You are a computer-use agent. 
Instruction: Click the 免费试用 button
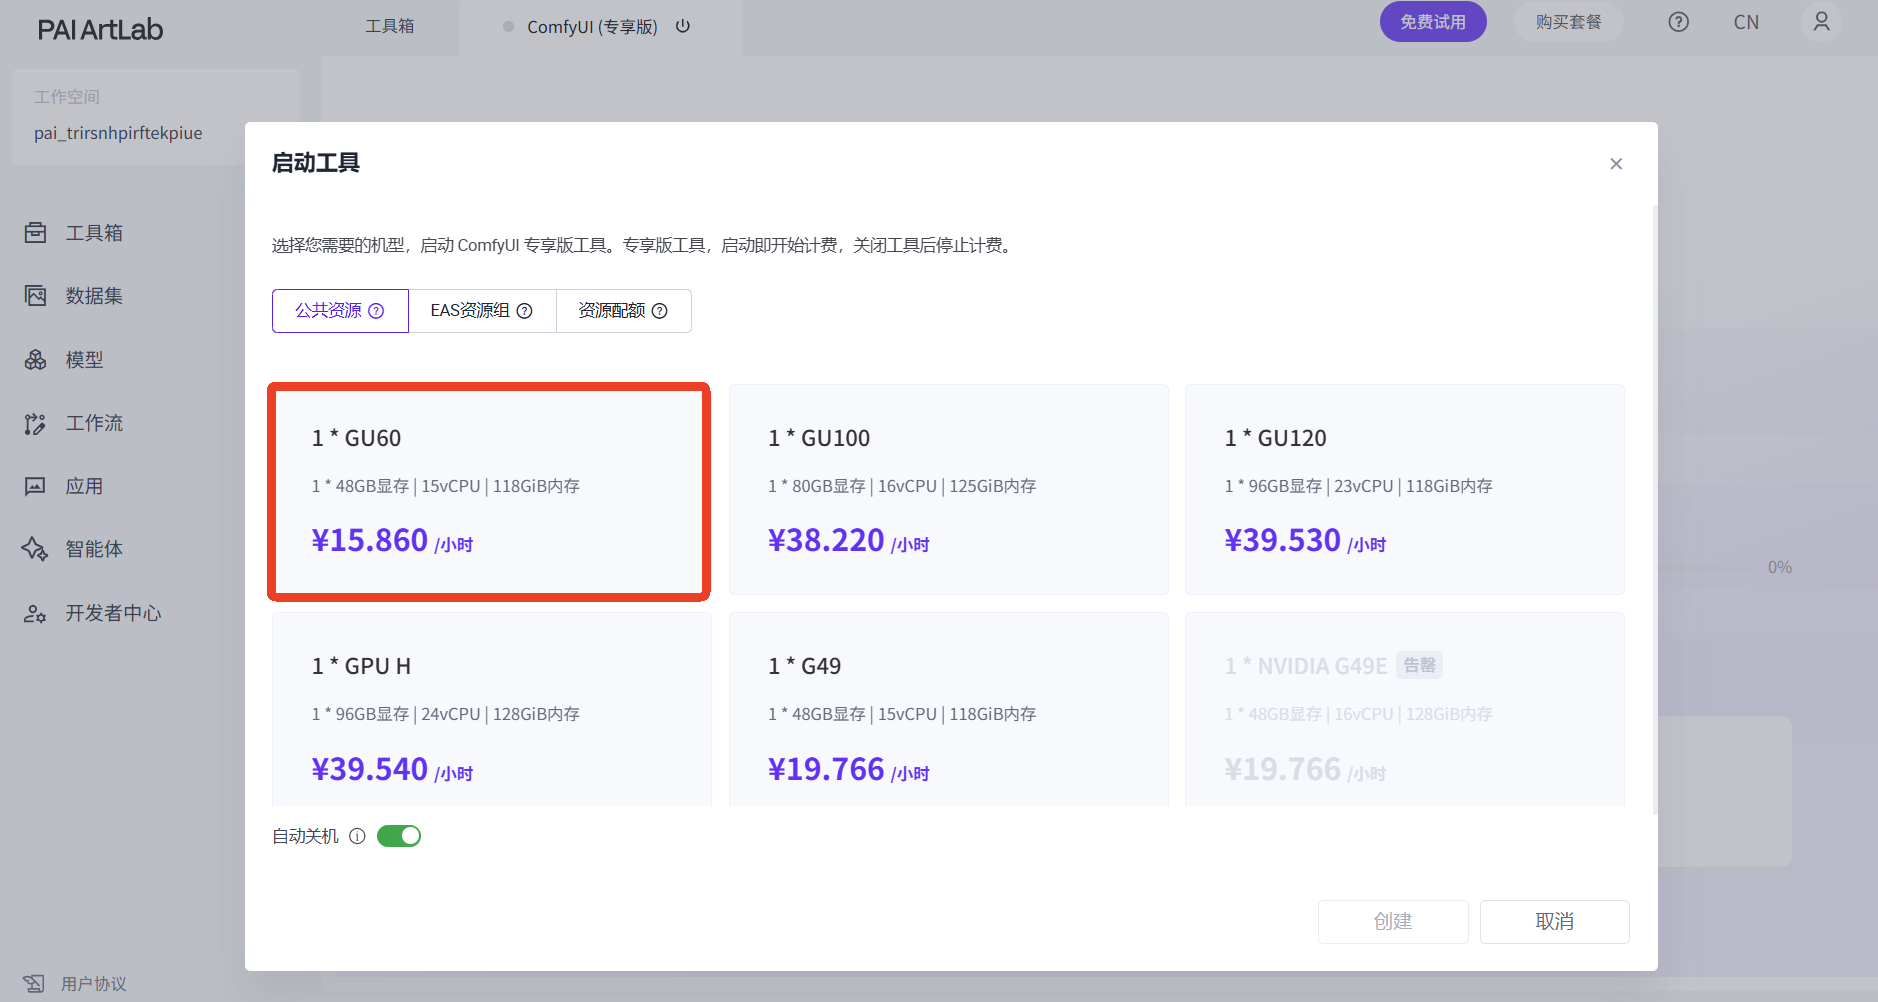(1433, 22)
